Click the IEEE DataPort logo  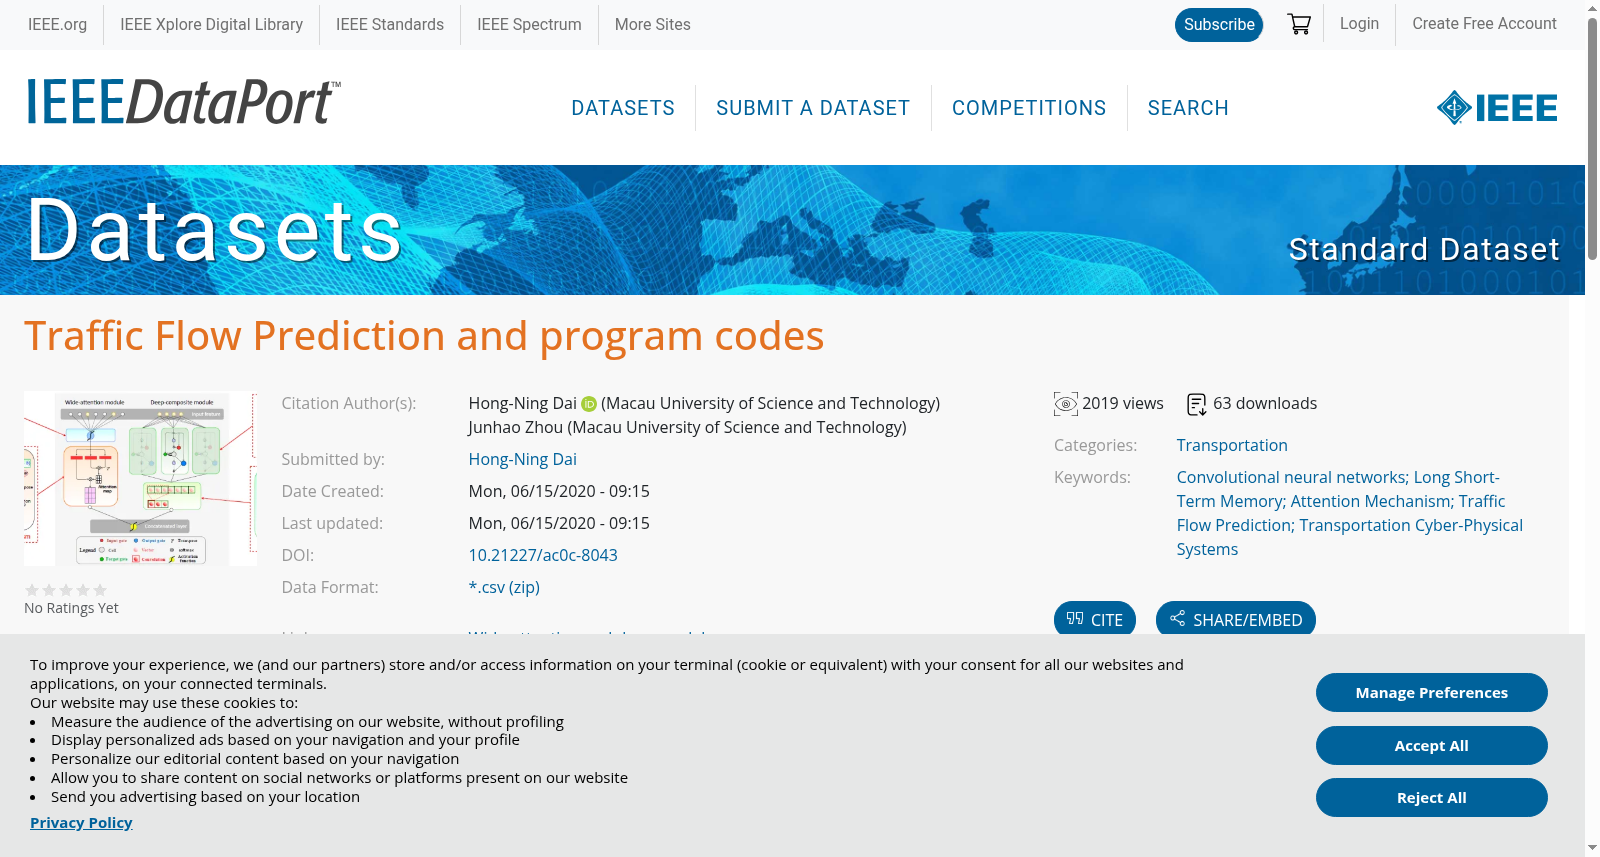coord(183,103)
